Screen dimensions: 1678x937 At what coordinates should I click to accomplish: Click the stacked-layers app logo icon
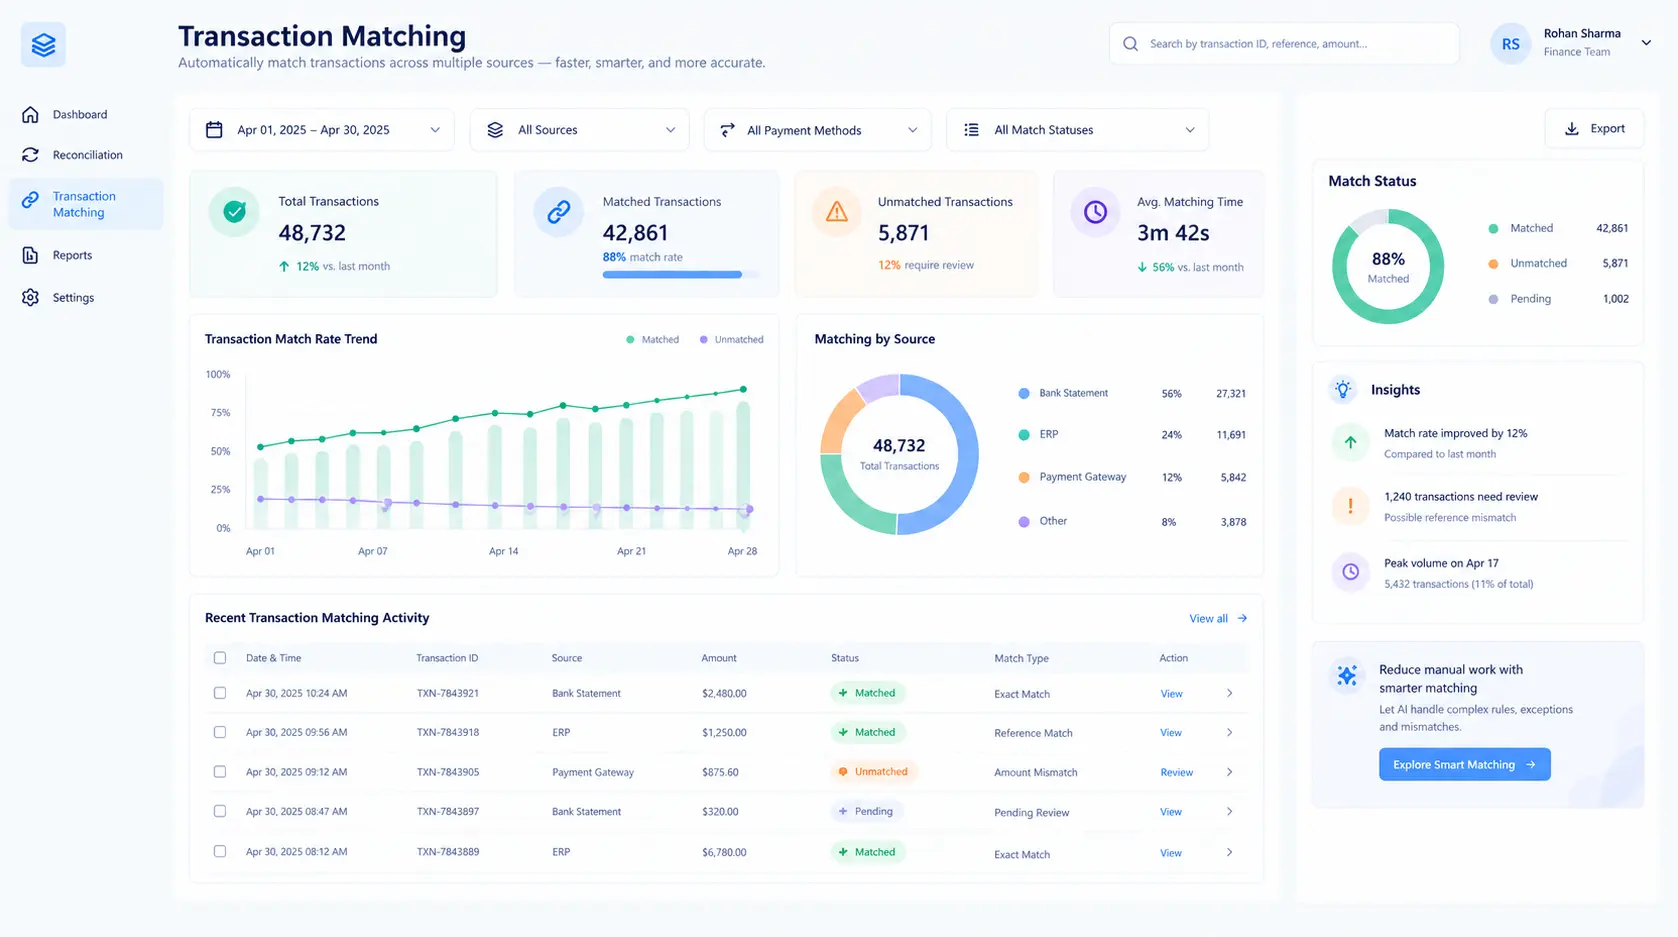pyautogui.click(x=43, y=45)
